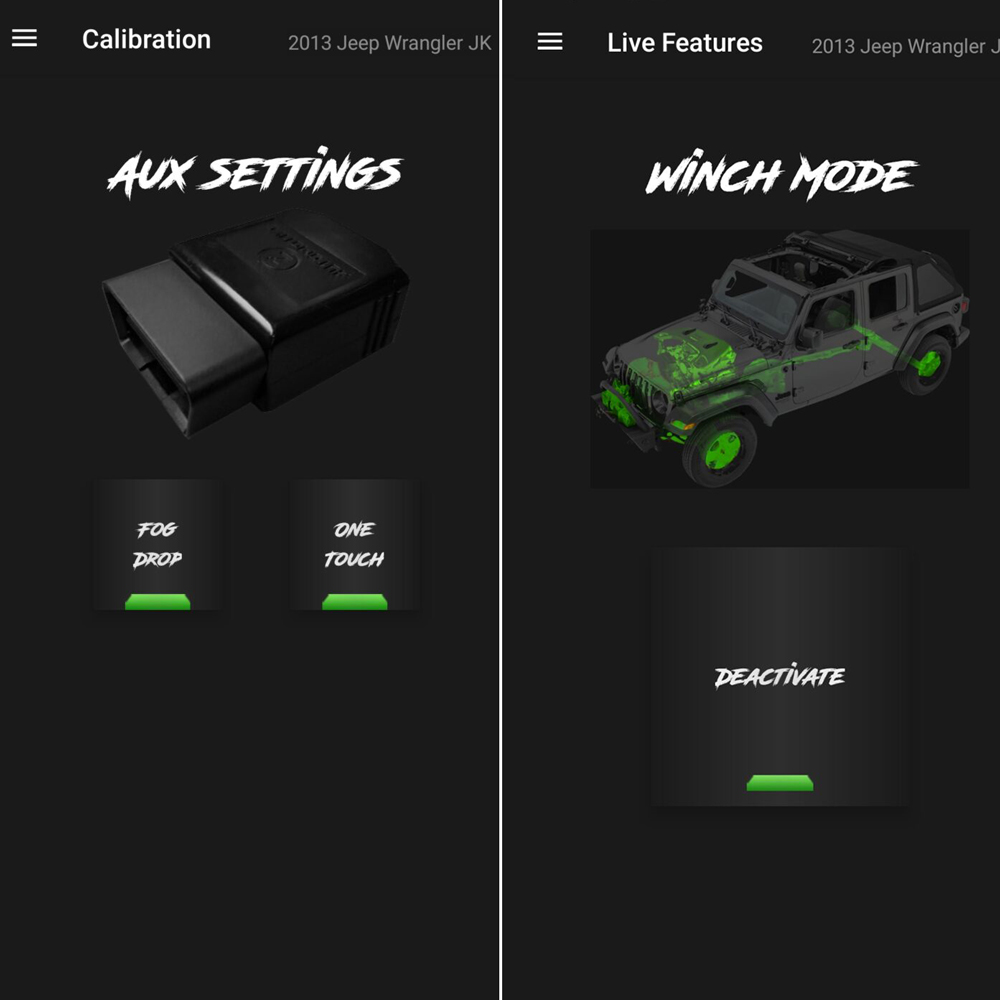This screenshot has height=1000, width=1000.
Task: Toggle the One Touch setting
Action: coord(355,545)
